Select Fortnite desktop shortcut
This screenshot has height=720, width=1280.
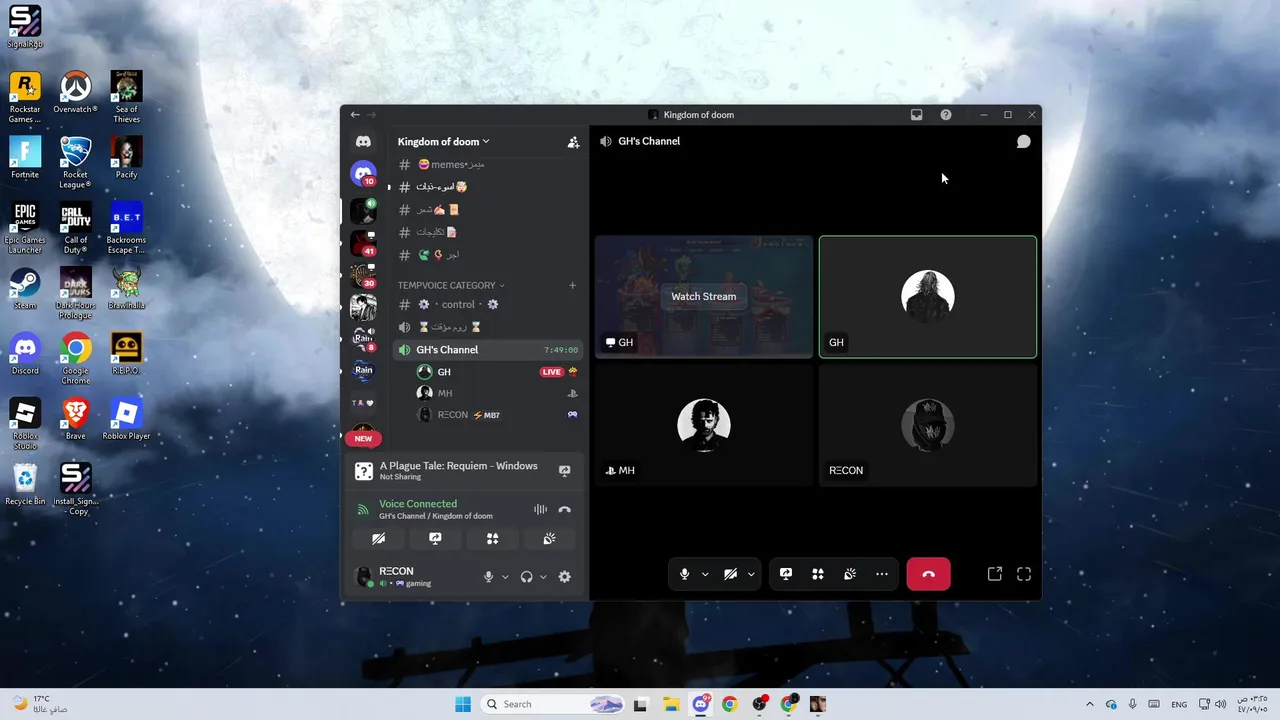[x=25, y=158]
